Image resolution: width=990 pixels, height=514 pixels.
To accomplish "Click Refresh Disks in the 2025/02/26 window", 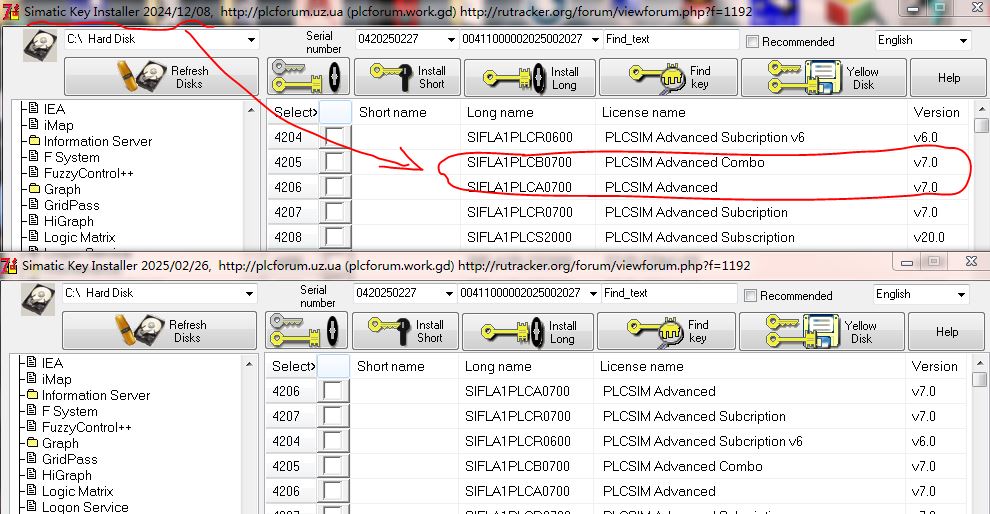I will (x=160, y=331).
